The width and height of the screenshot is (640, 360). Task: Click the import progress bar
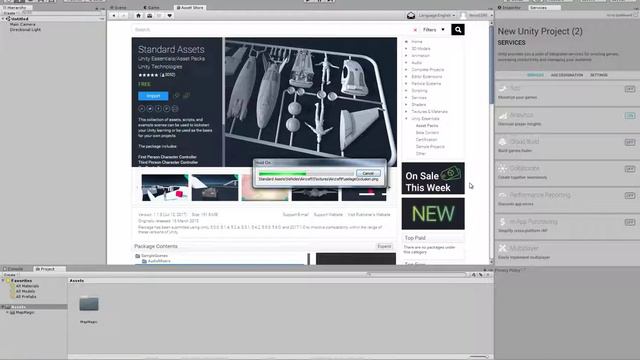(306, 173)
